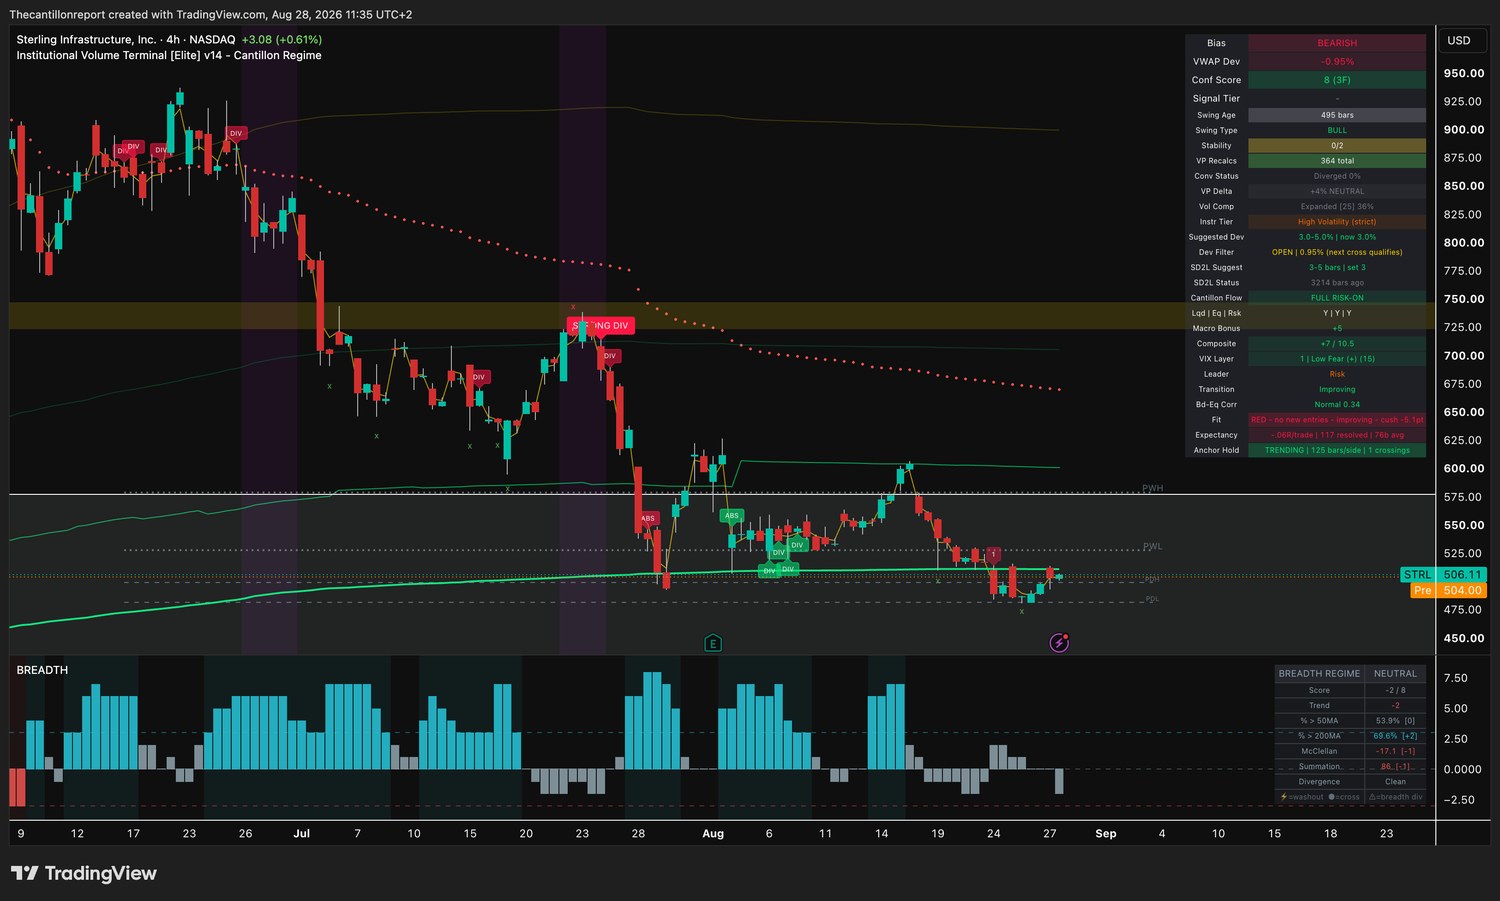
Task: Click the breadth Score value -2 / 8
Action: (x=1395, y=690)
